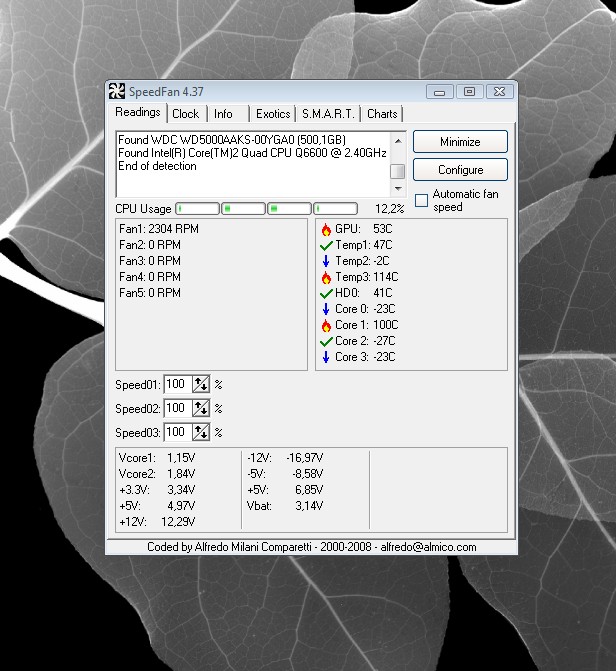Open the Exotics tab
Screen dimensions: 616x671
click(273, 114)
